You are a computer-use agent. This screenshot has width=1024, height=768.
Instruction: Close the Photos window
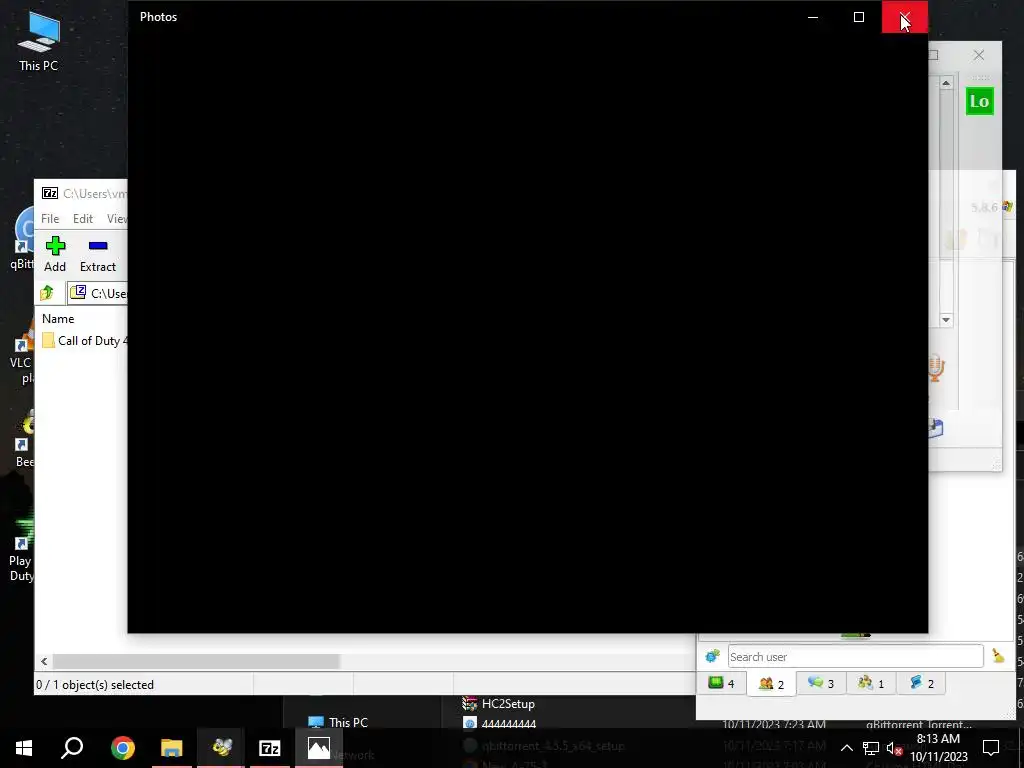point(904,17)
